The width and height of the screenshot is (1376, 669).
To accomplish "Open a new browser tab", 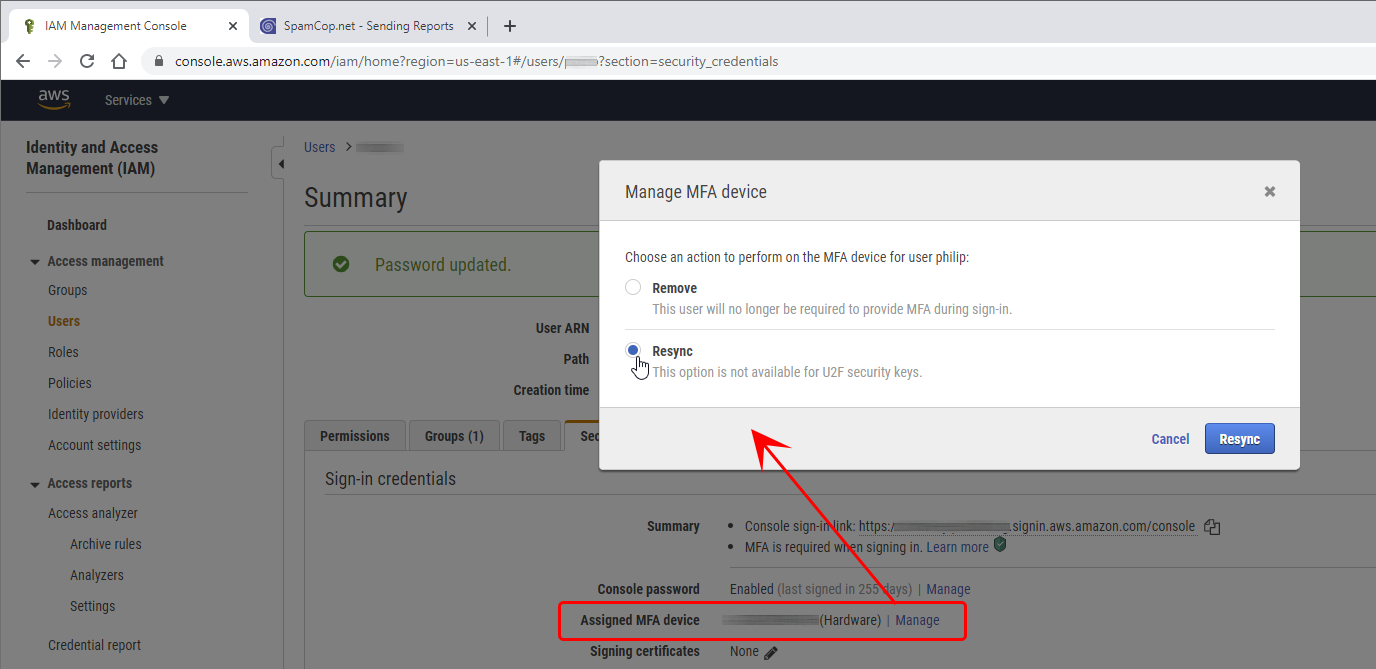I will (x=510, y=26).
